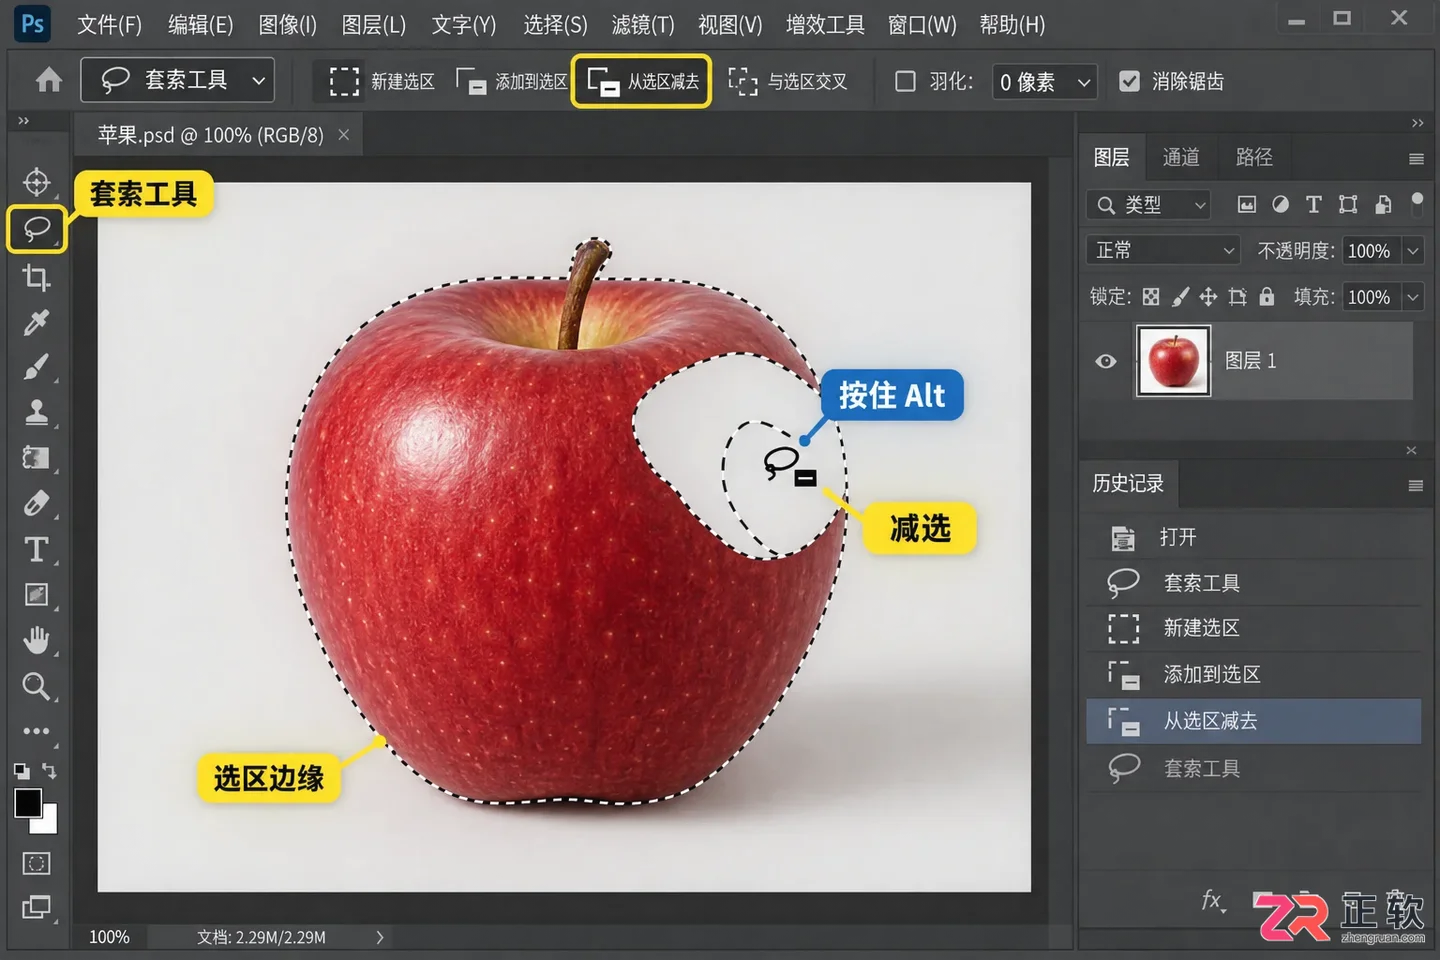Click 新建选区 in the options bar
This screenshot has width=1440, height=960.
382,81
